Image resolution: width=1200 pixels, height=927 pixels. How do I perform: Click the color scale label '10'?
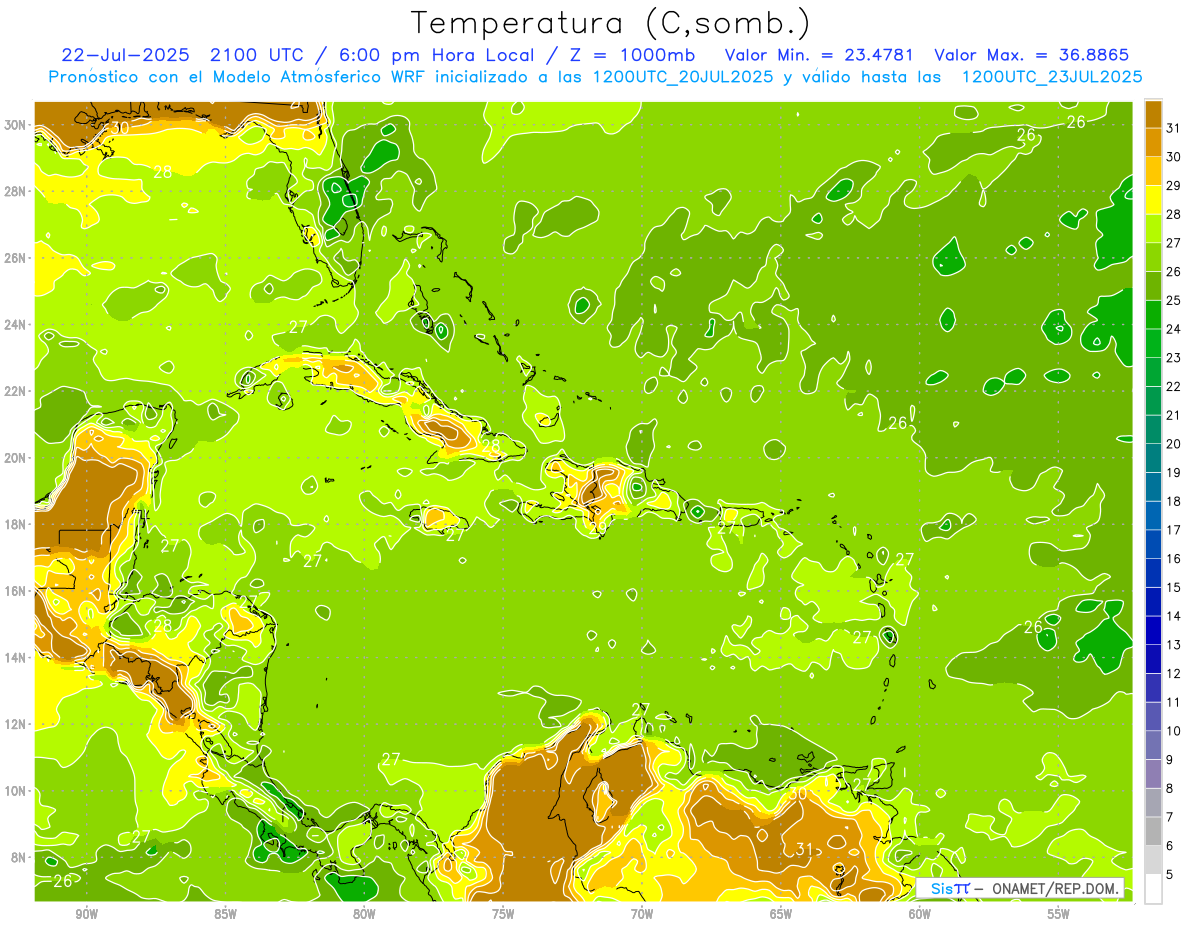point(1174,731)
